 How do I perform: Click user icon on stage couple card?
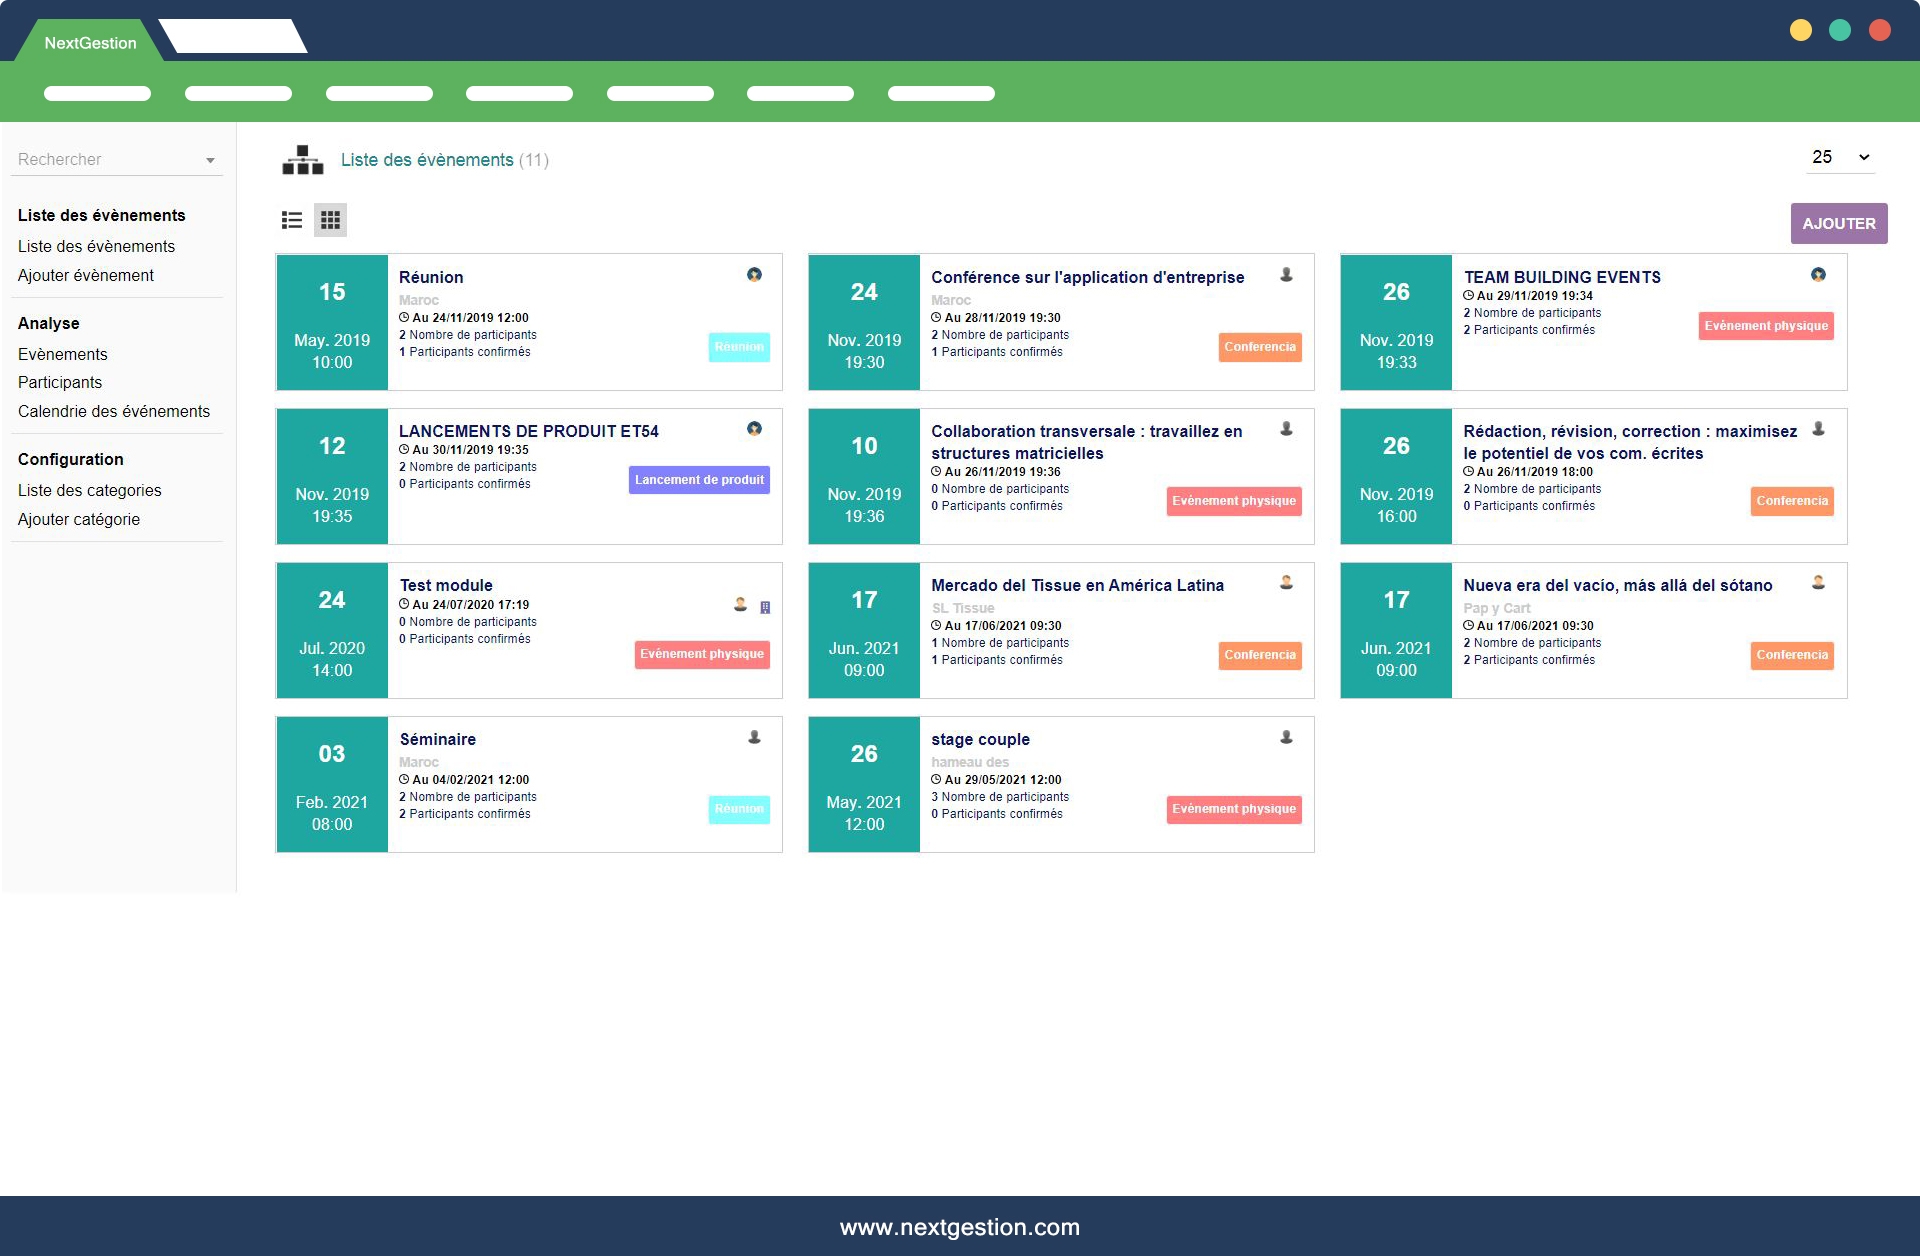[x=1286, y=738]
